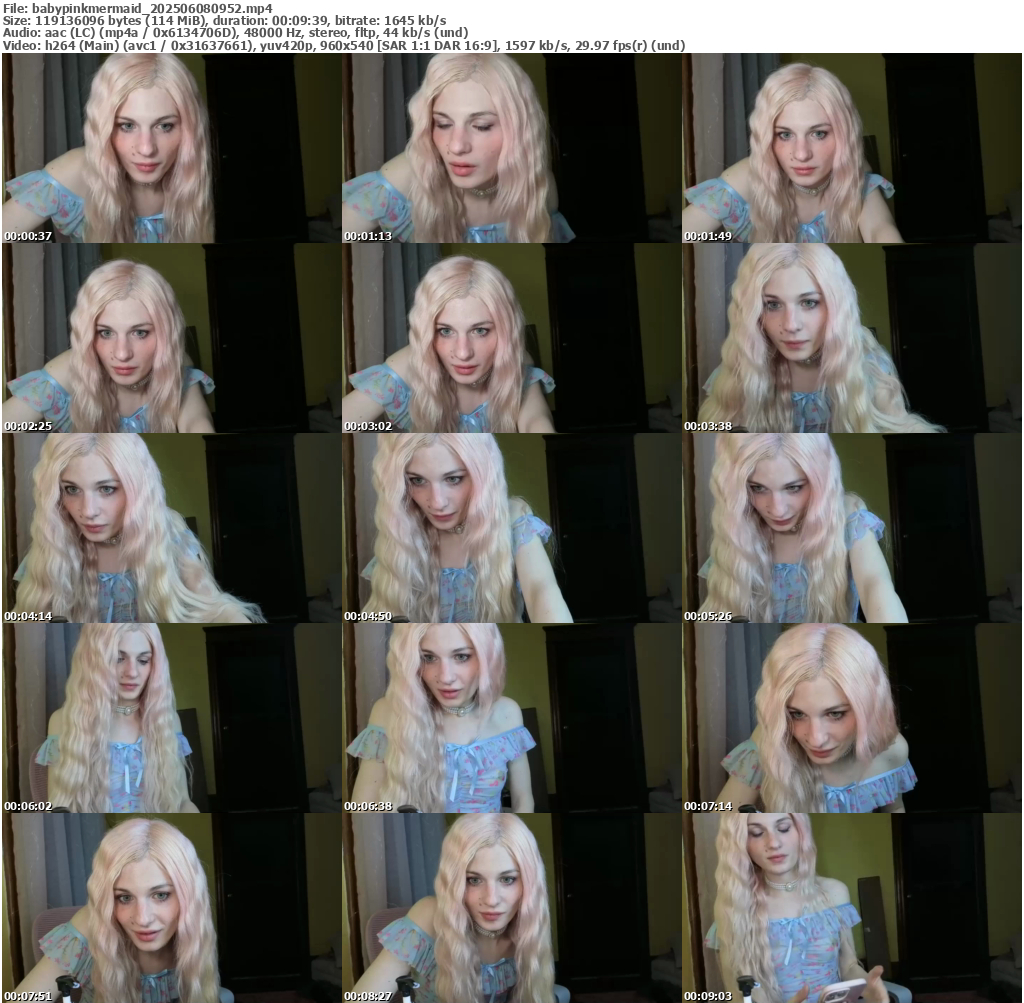Image resolution: width=1024 pixels, height=1003 pixels.
Task: Select the 00:03:02 thumbnail
Action: click(x=512, y=338)
